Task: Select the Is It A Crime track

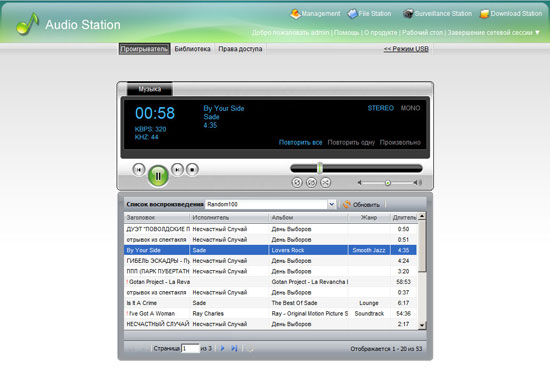Action: pyautogui.click(x=270, y=303)
